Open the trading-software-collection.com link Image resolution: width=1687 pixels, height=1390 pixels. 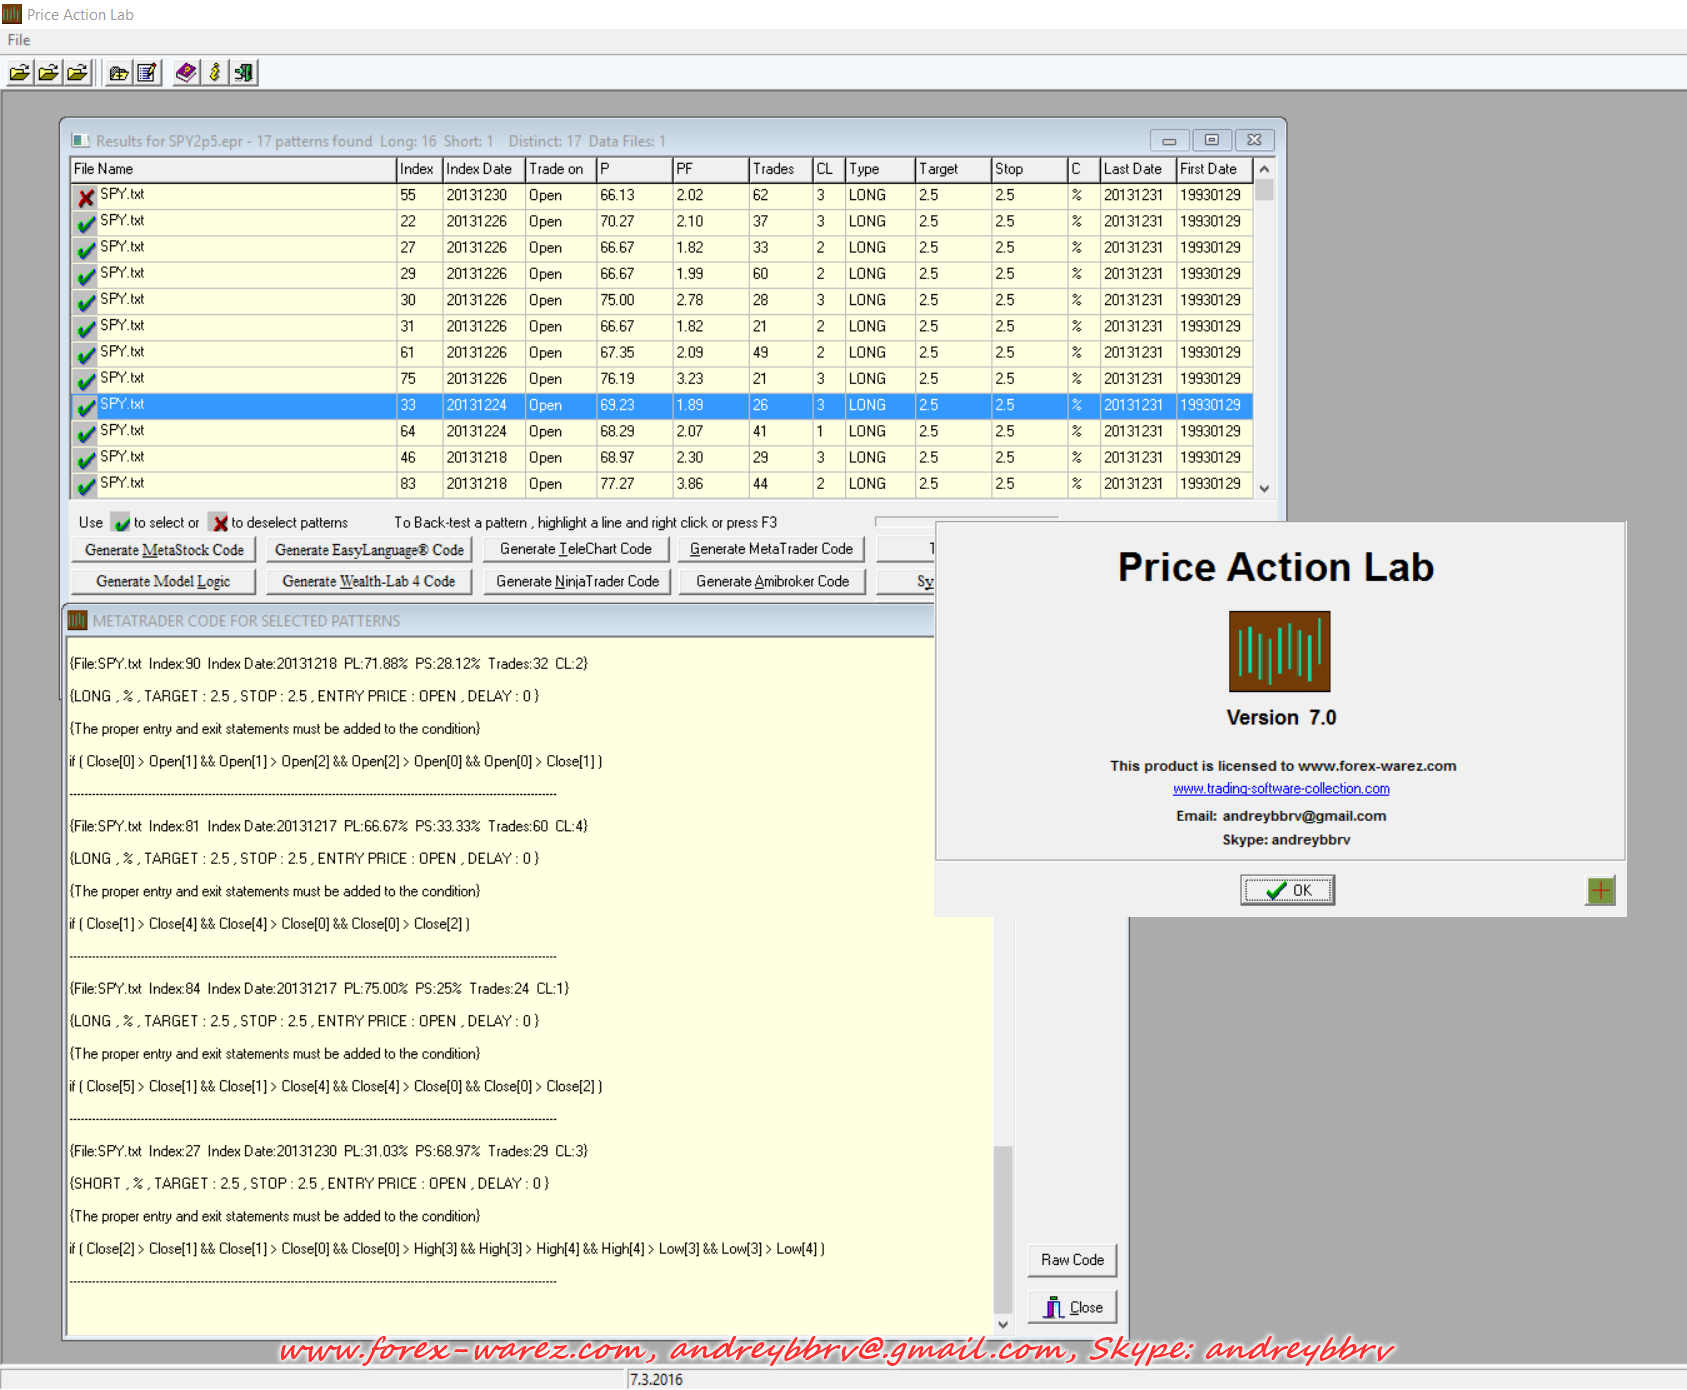point(1281,789)
